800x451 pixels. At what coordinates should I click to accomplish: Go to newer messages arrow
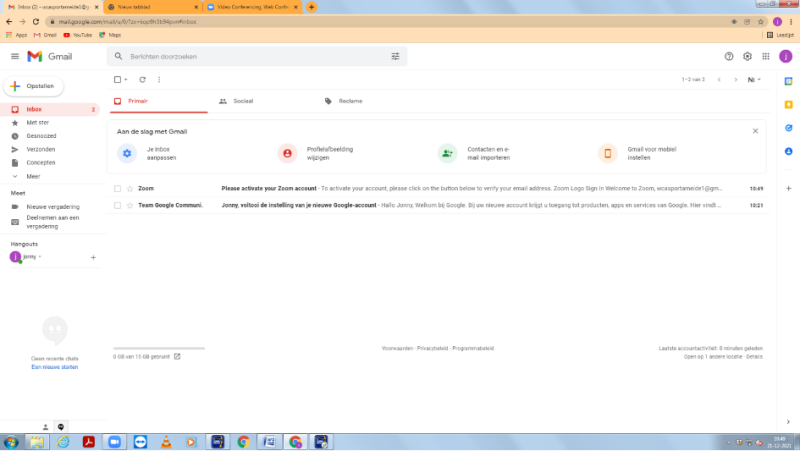click(719, 80)
